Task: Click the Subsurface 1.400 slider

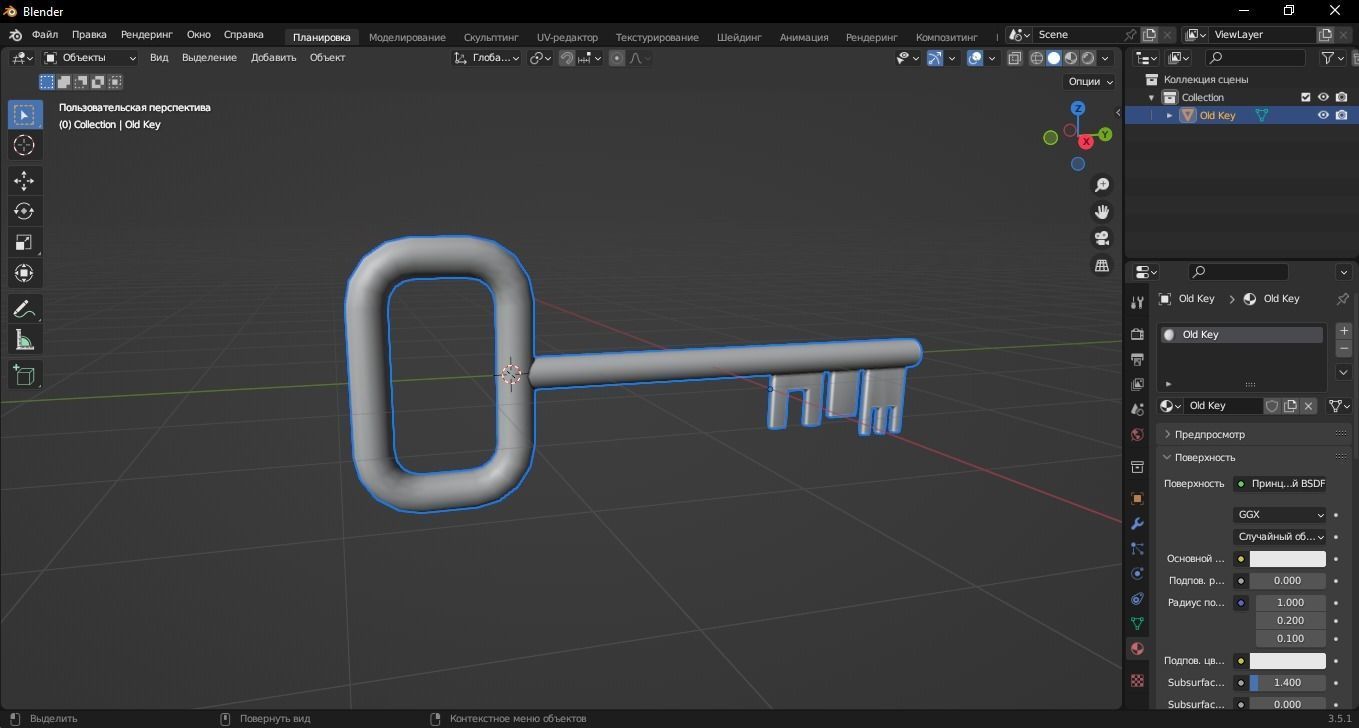Action: coord(1287,683)
